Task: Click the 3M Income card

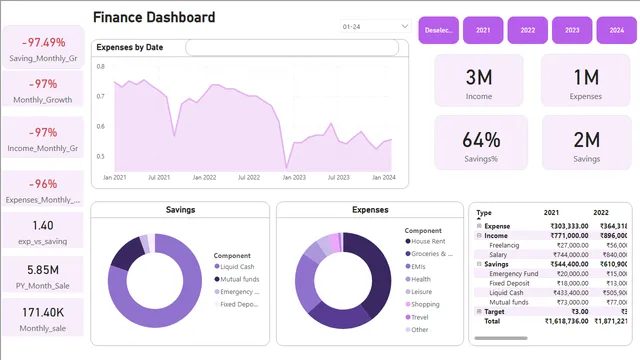Action: coord(479,80)
